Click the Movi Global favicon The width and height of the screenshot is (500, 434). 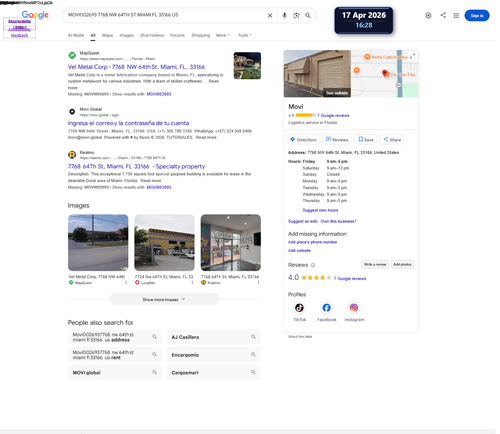72,112
